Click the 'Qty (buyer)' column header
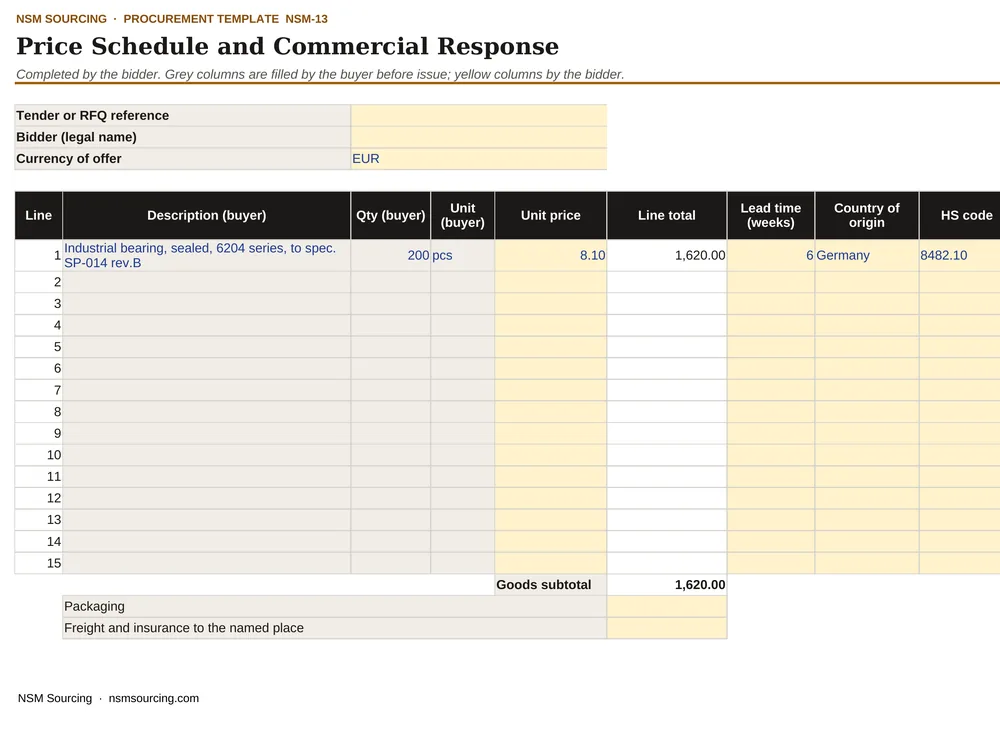Screen dimensions: 1000x750 point(390,216)
